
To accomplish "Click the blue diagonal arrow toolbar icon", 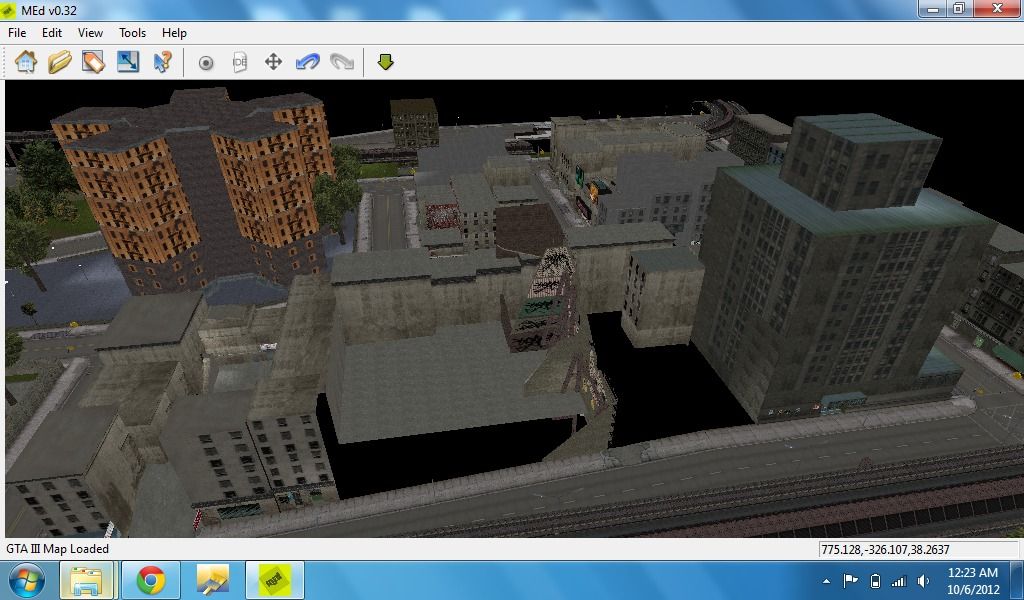I will (128, 62).
